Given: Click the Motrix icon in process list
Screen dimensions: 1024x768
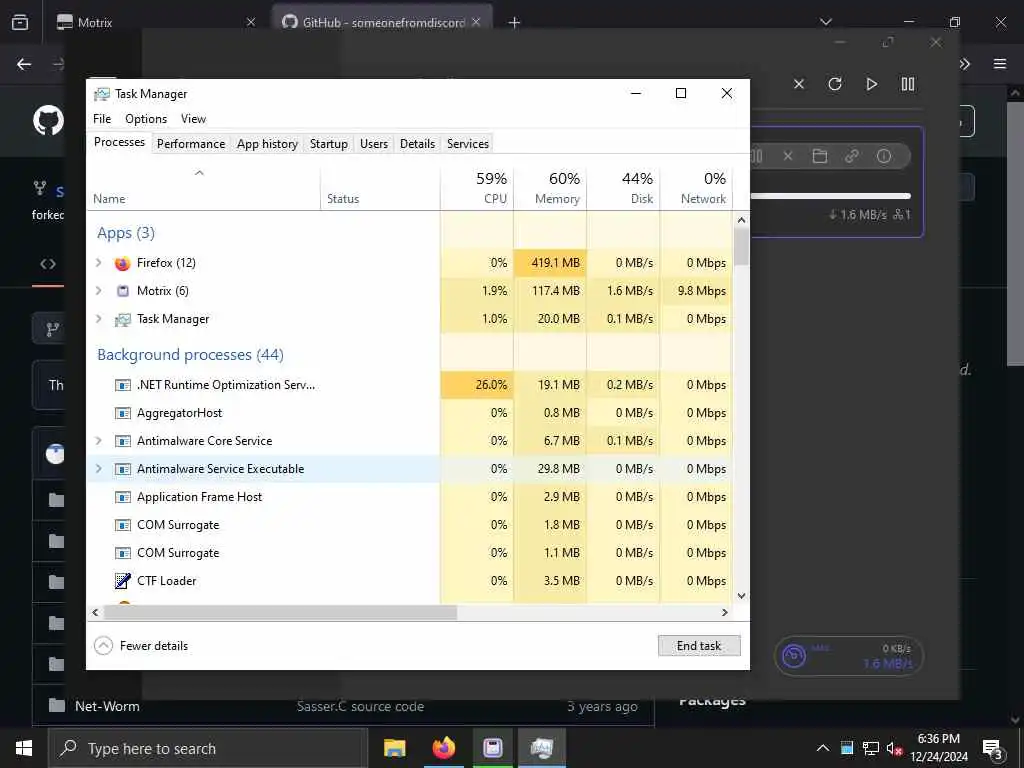Looking at the screenshot, I should click(122, 291).
